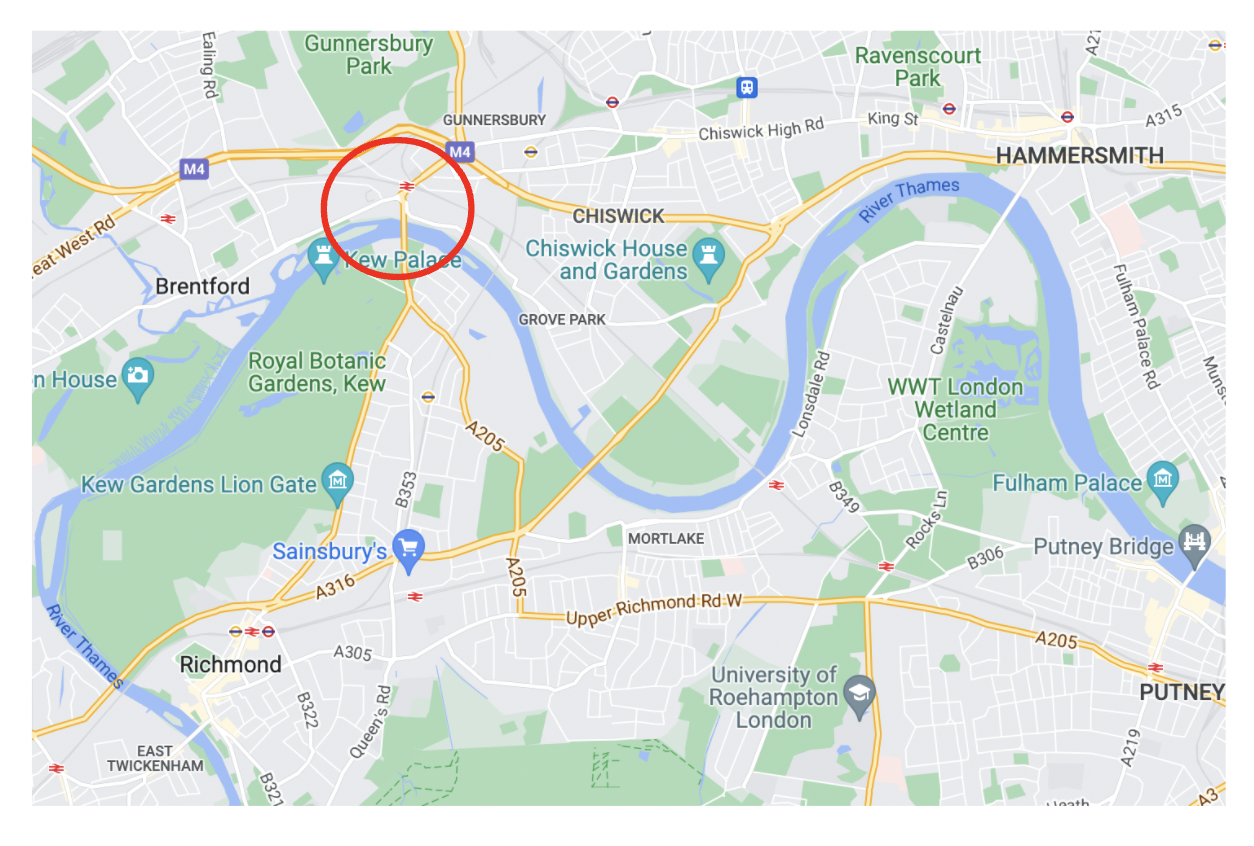Click the Royal Botanic Gardens, Kew label

pyautogui.click(x=317, y=372)
